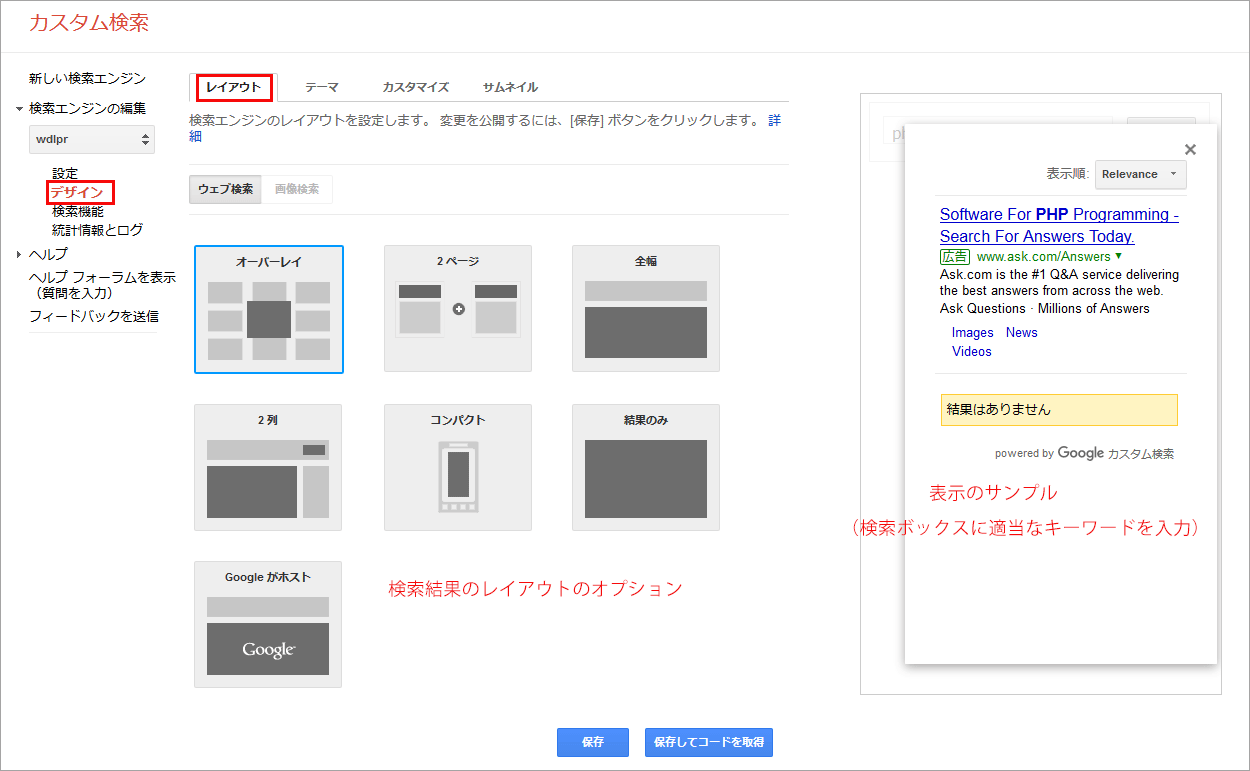Open the Software For PHP Programming ad link
Viewport: 1250px width, 771px height.
[x=1059, y=225]
